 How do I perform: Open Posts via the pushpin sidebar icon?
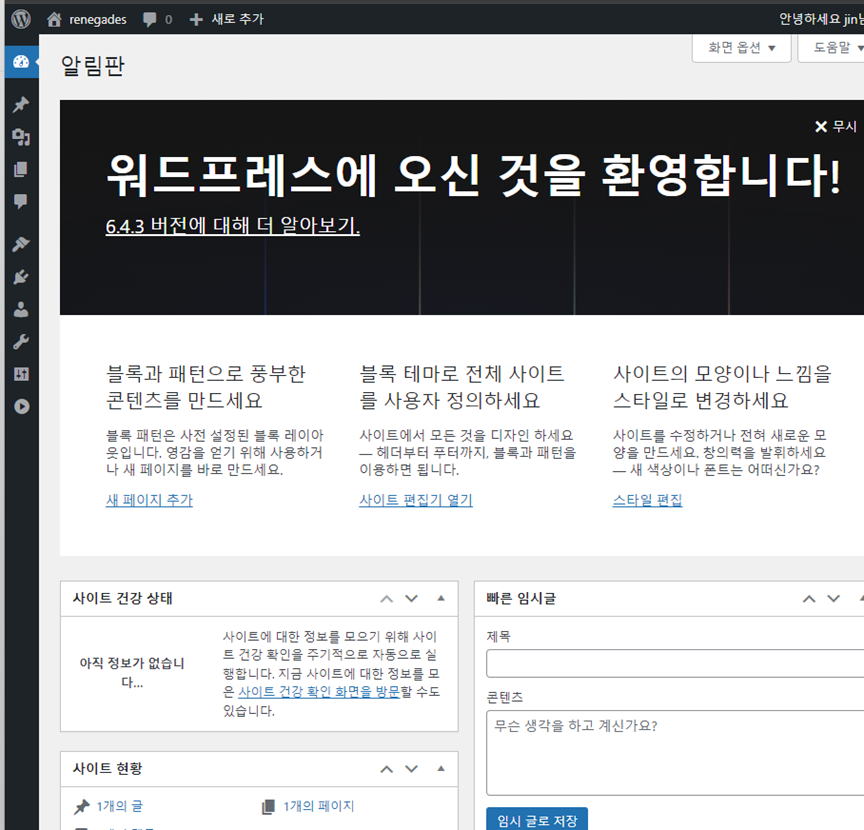(x=21, y=104)
